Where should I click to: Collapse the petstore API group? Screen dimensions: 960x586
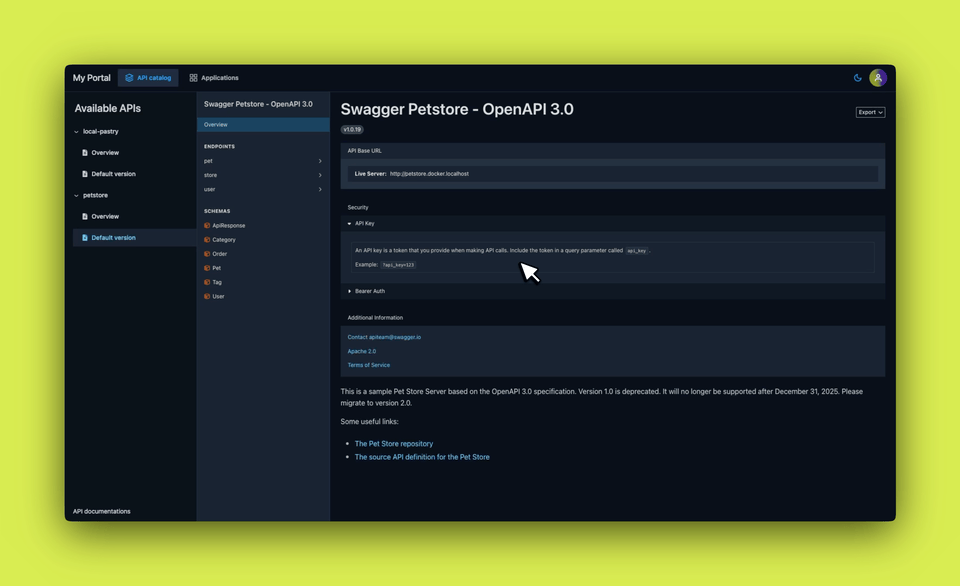[76, 196]
